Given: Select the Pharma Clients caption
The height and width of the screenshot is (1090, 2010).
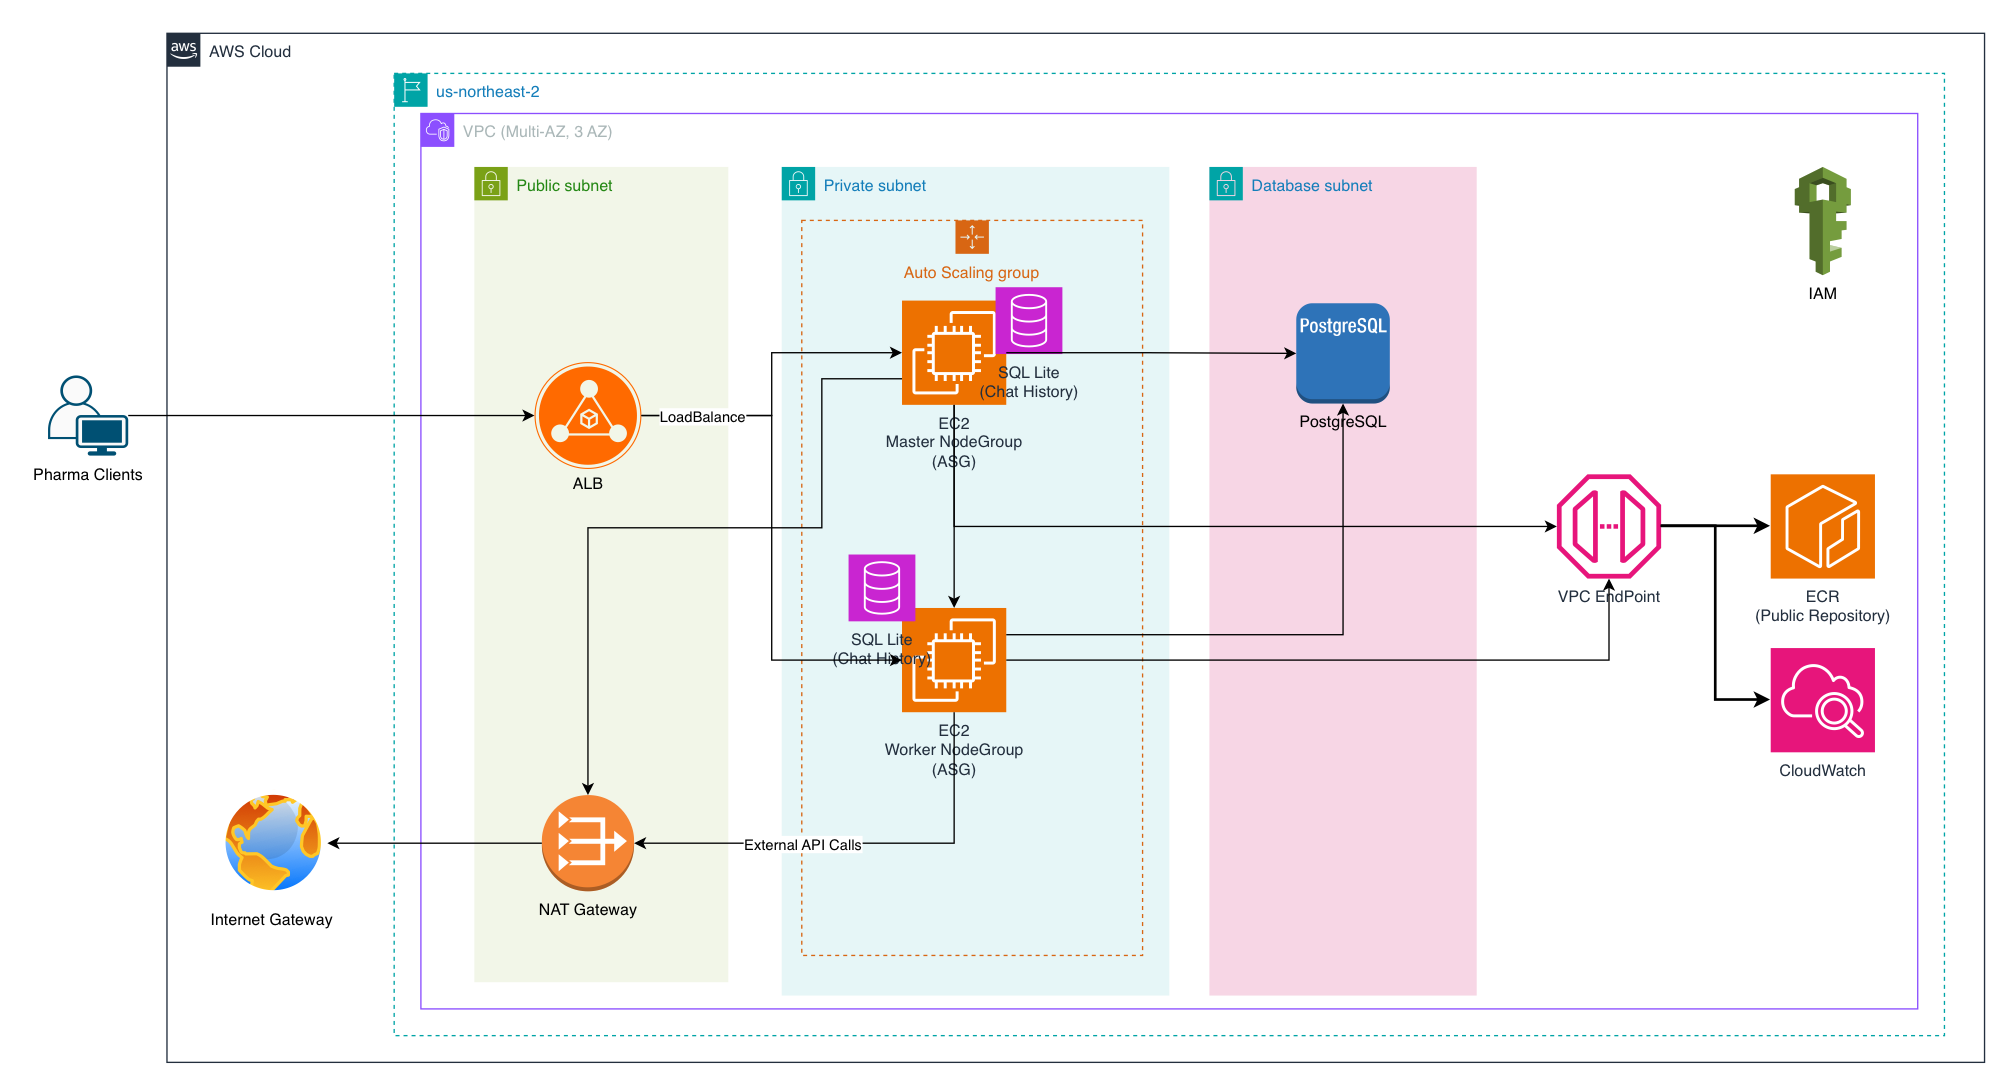Looking at the screenshot, I should point(88,474).
